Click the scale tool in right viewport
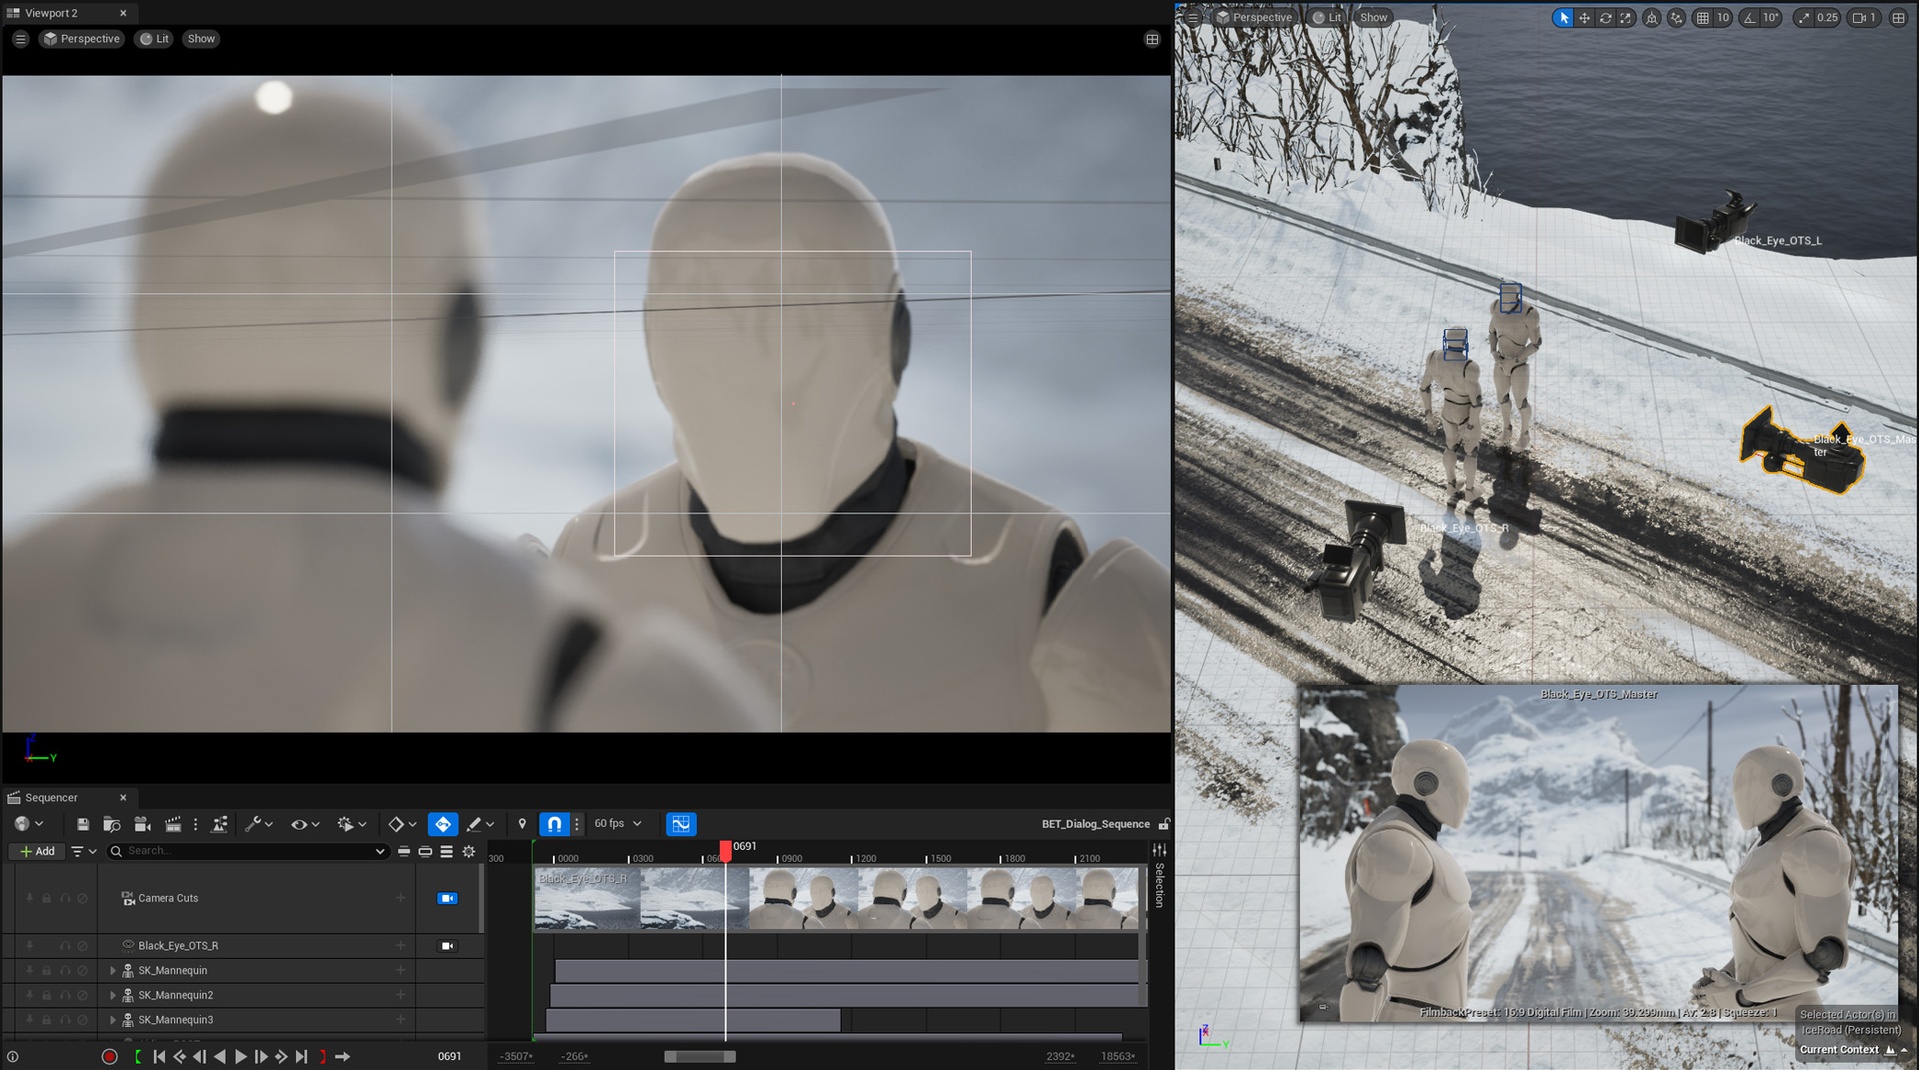 pos(1626,18)
